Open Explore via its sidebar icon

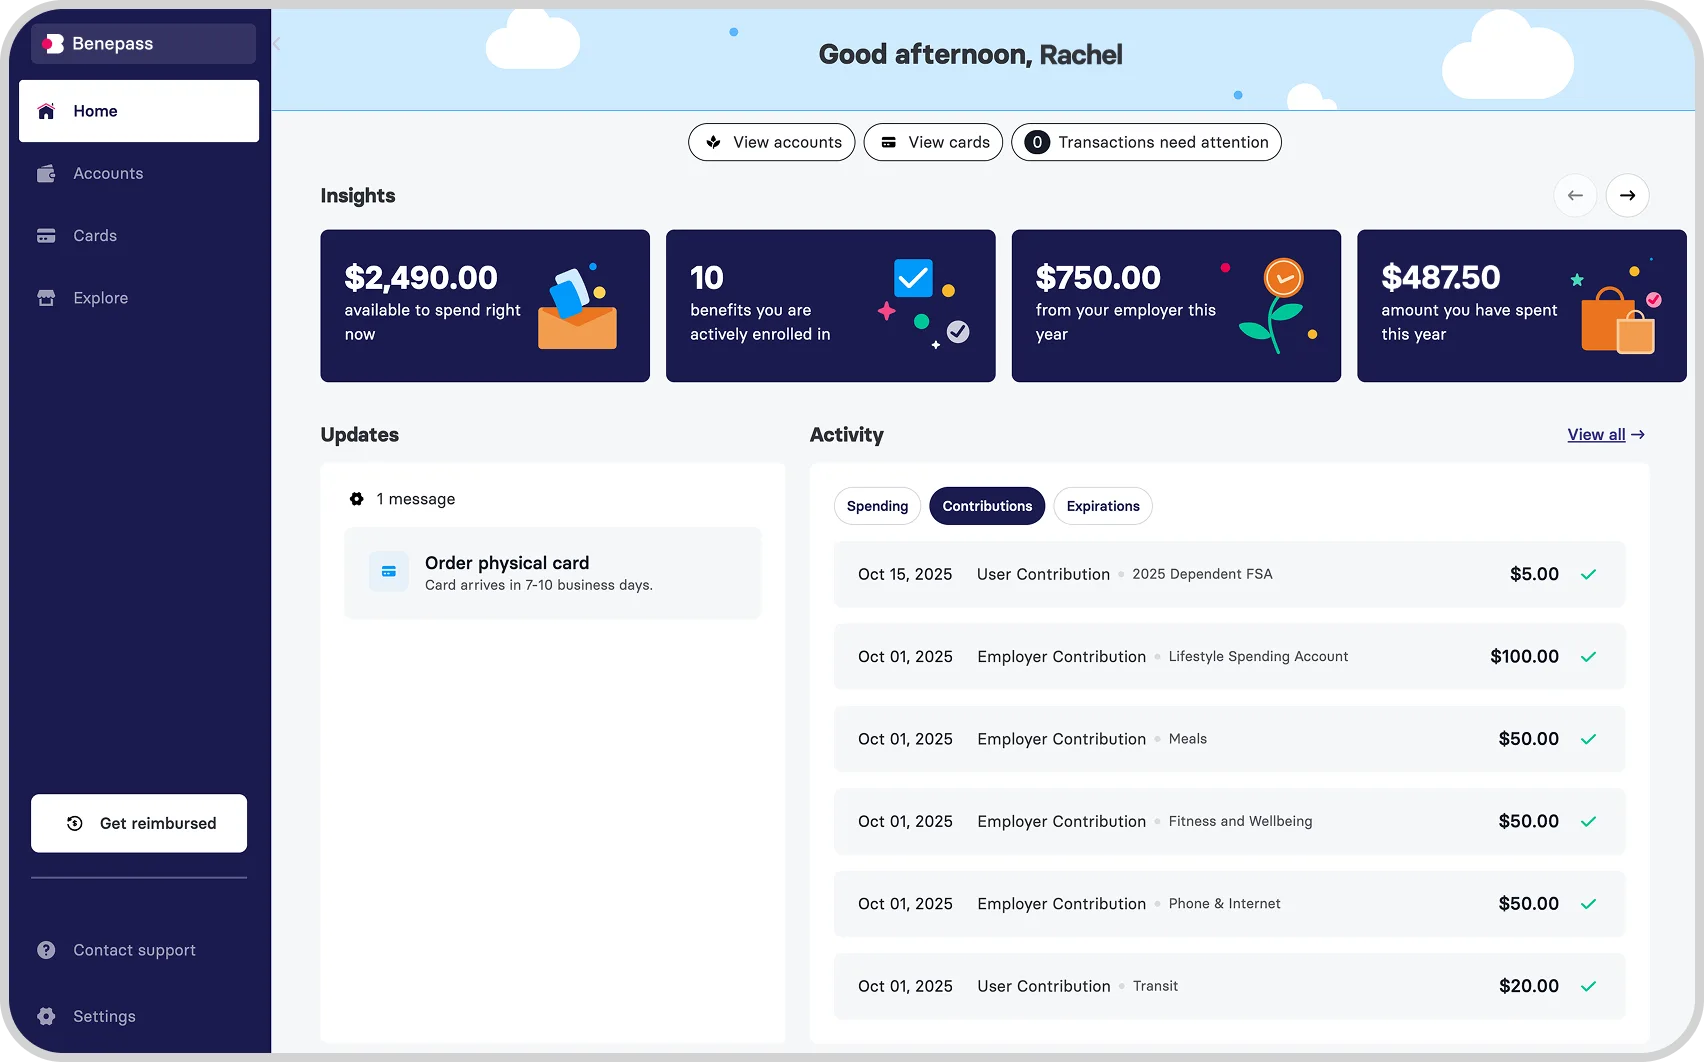pos(46,297)
